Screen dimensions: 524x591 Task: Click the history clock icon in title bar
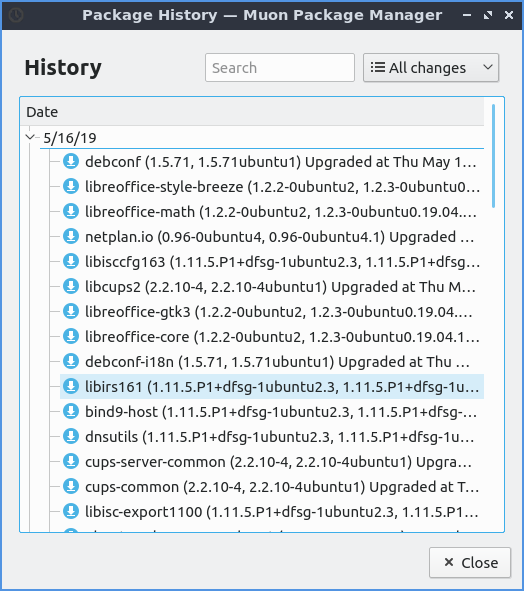point(16,15)
